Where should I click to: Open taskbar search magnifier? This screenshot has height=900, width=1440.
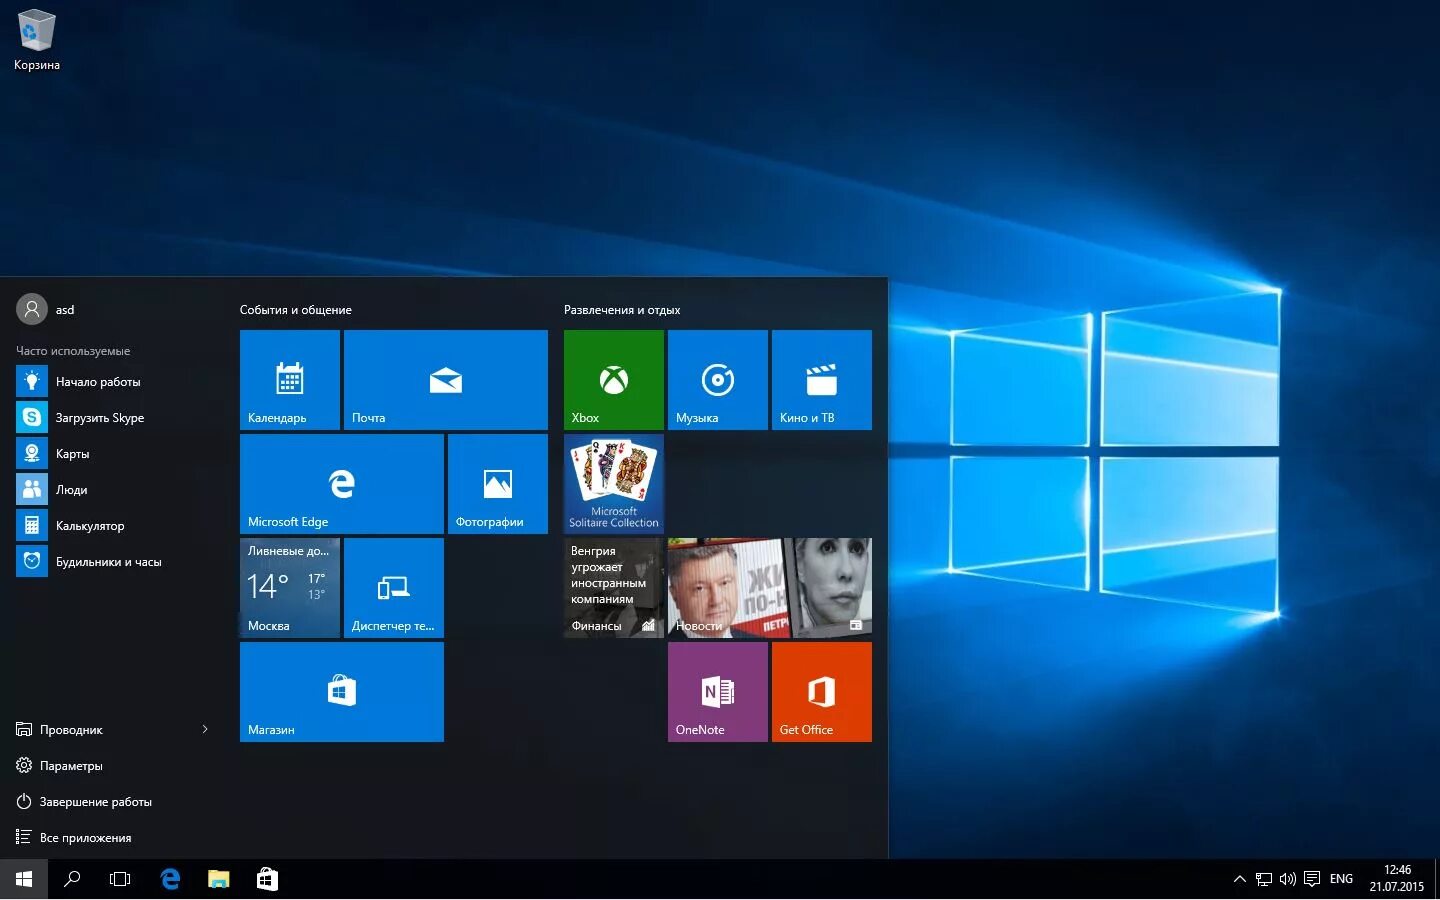[x=72, y=879]
